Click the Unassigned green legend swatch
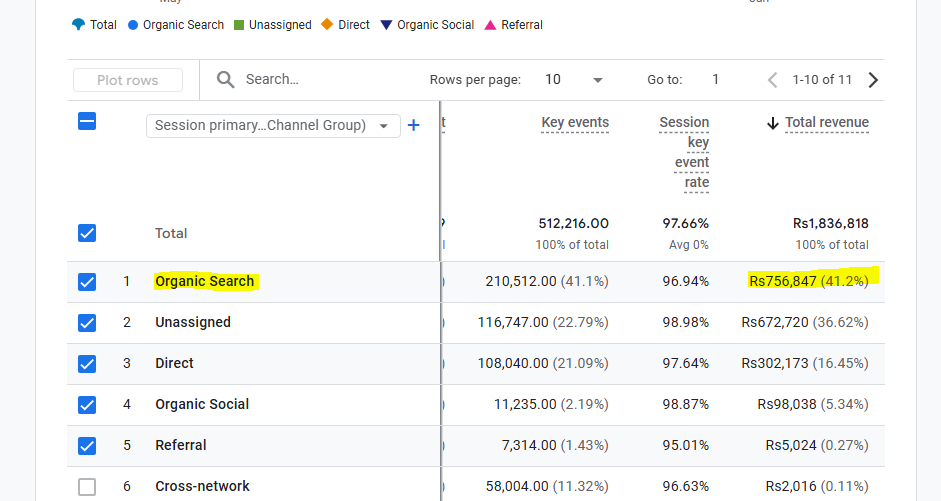The width and height of the screenshot is (941, 501). (x=239, y=25)
